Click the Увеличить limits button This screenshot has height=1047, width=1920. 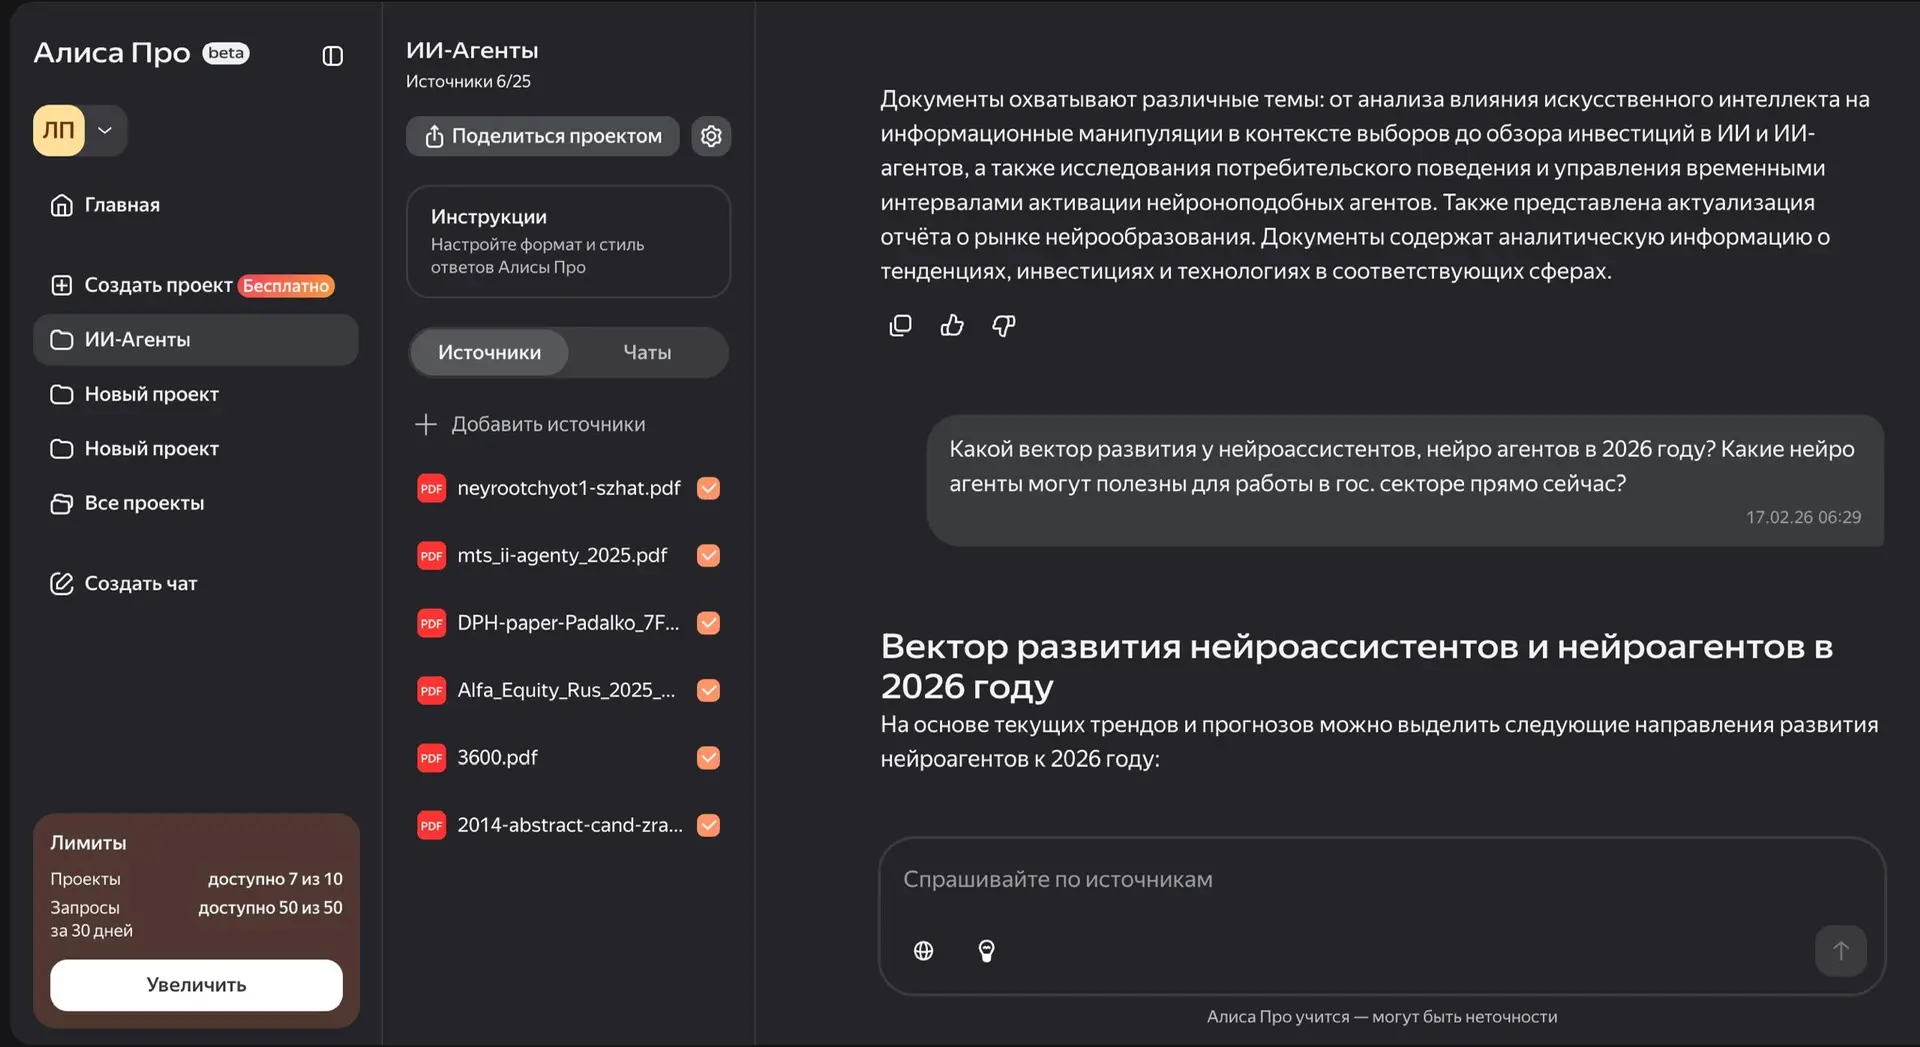196,985
